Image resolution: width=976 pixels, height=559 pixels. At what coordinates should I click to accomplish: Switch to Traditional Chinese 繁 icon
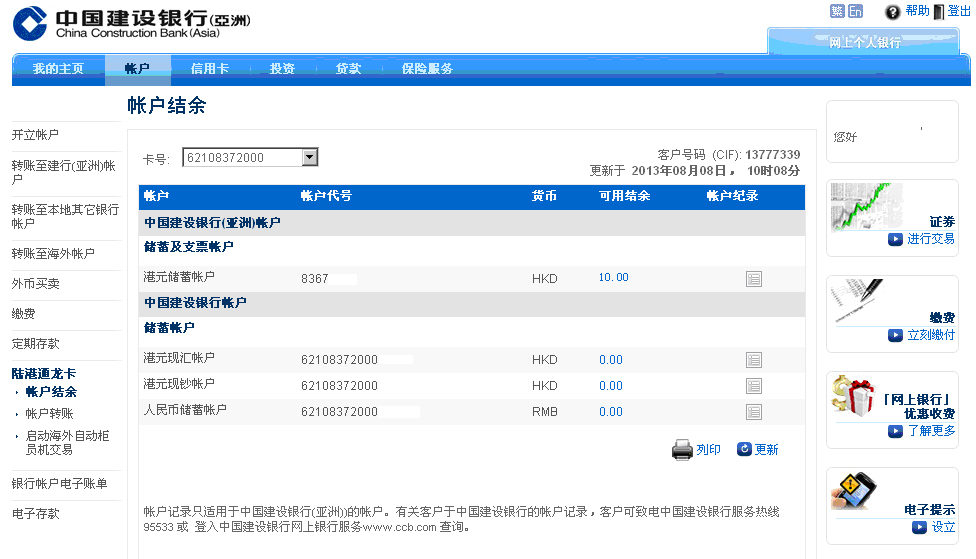(837, 11)
